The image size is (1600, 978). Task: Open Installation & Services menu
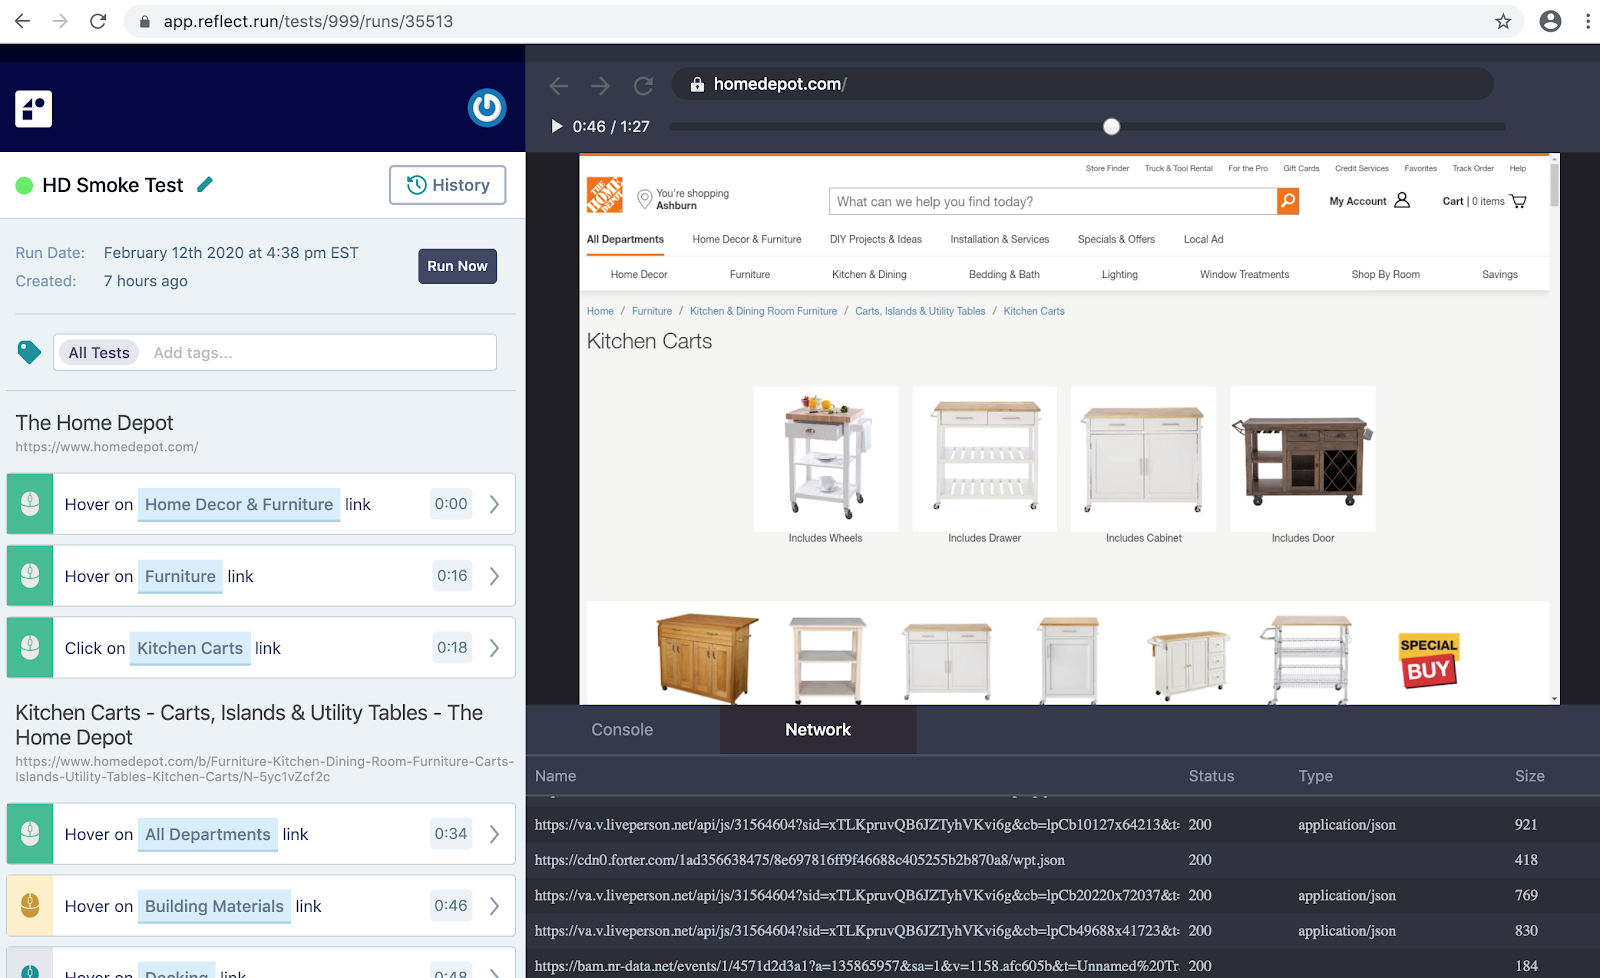(x=1000, y=239)
